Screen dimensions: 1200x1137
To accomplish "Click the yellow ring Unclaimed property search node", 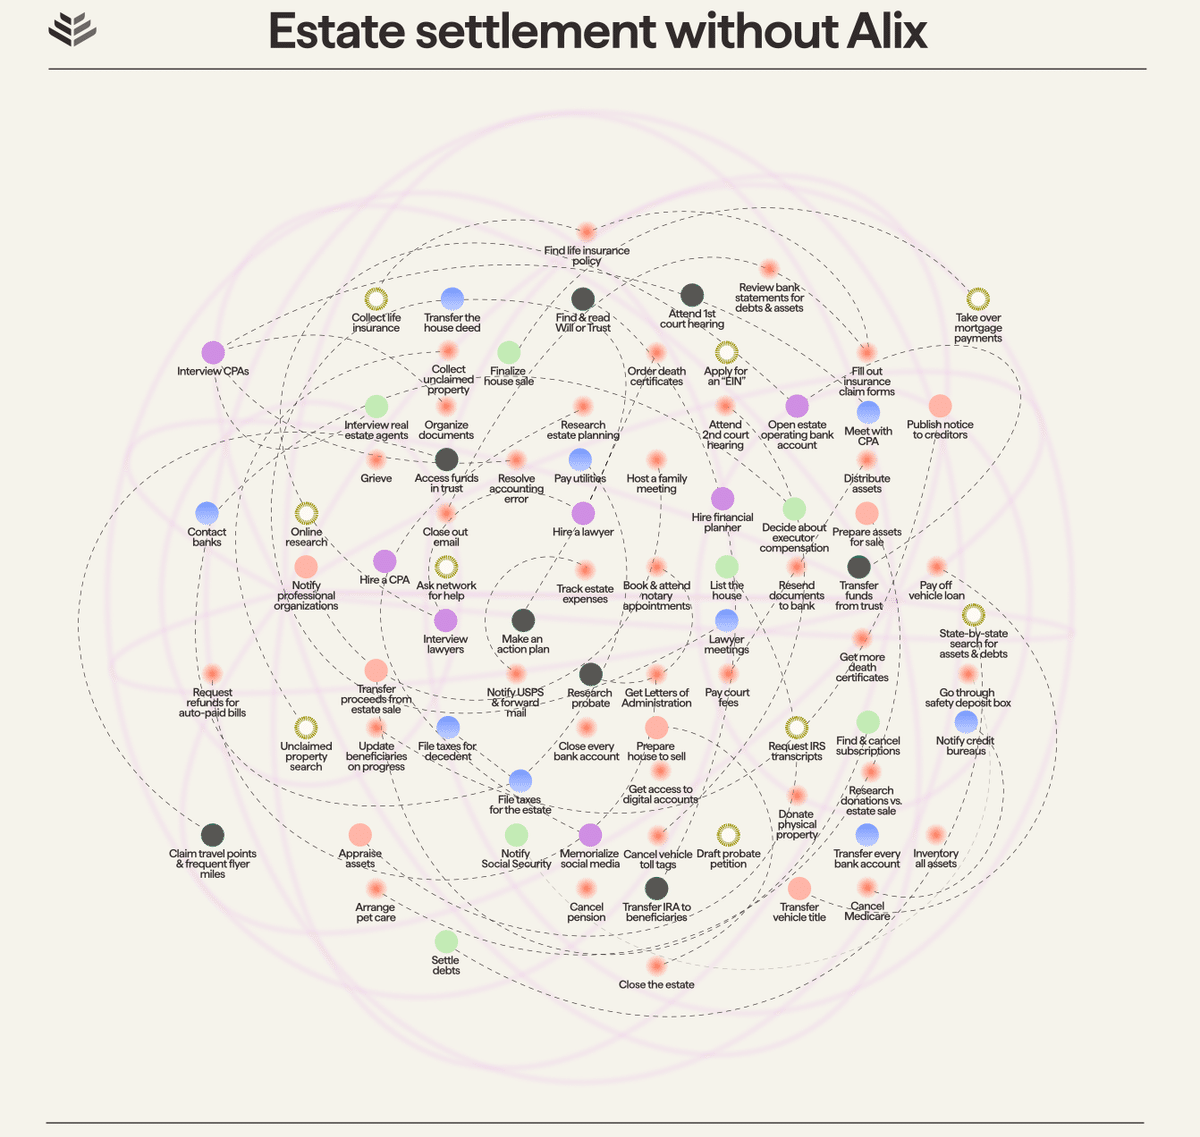I will pos(306,727).
